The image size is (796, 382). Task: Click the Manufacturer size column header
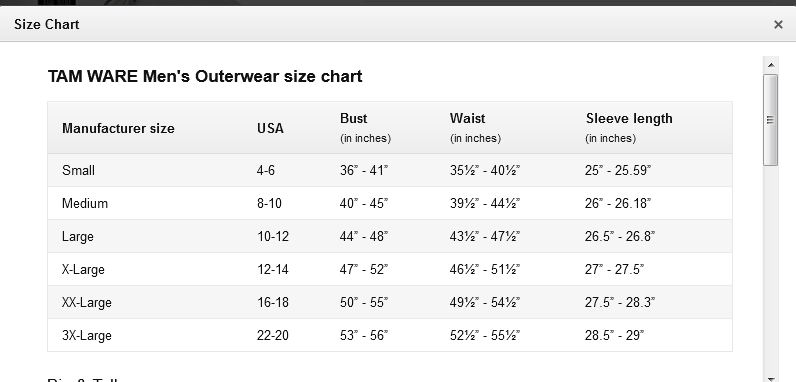coord(118,129)
